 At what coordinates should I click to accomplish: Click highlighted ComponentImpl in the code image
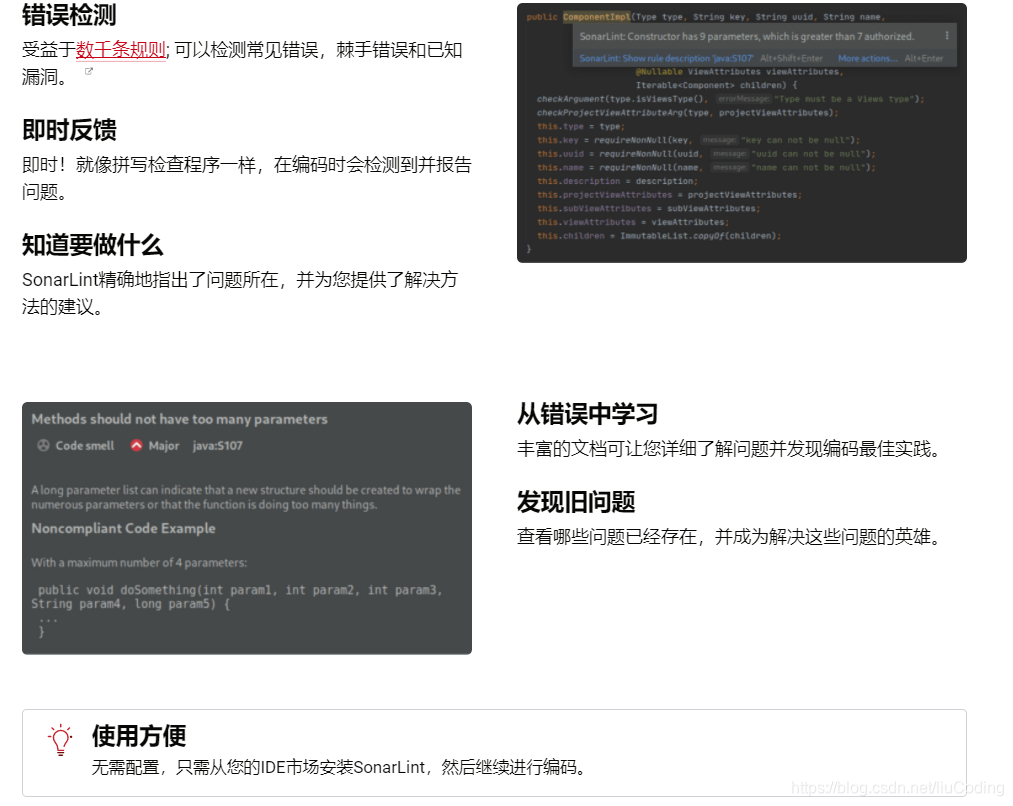(596, 17)
